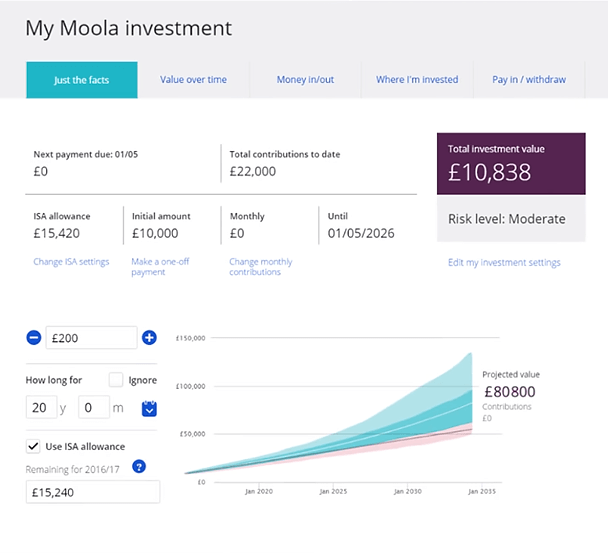The height and width of the screenshot is (553, 608).
Task: Click the Contributions £0 text beside chart
Action: [506, 412]
